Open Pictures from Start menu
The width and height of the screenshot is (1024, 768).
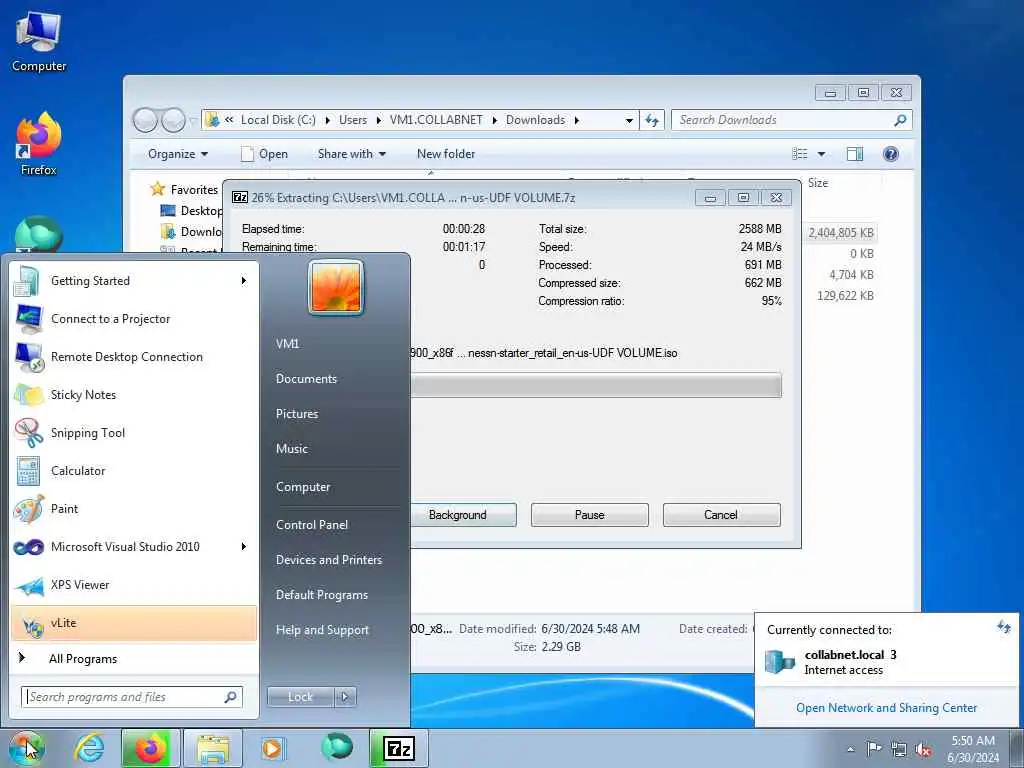click(x=296, y=414)
